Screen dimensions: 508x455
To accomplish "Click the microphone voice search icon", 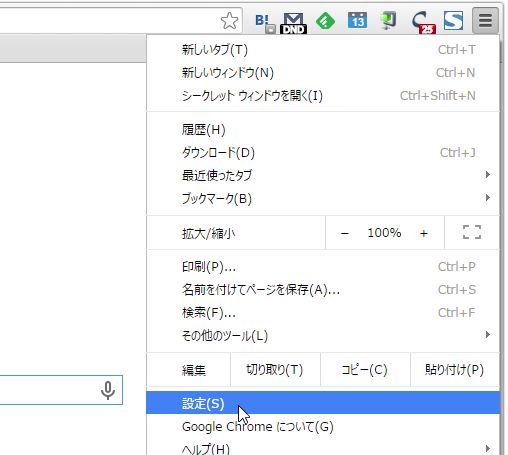I will pos(108,390).
